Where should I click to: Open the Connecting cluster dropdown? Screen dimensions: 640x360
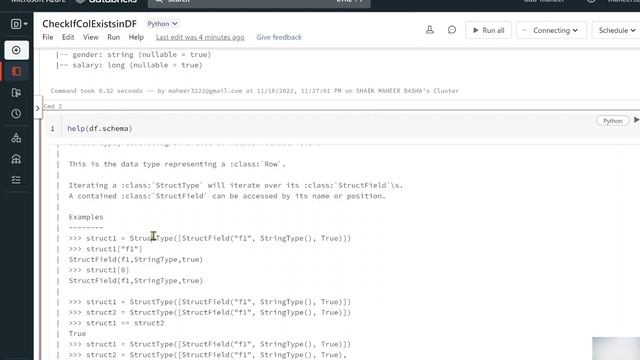[551, 30]
